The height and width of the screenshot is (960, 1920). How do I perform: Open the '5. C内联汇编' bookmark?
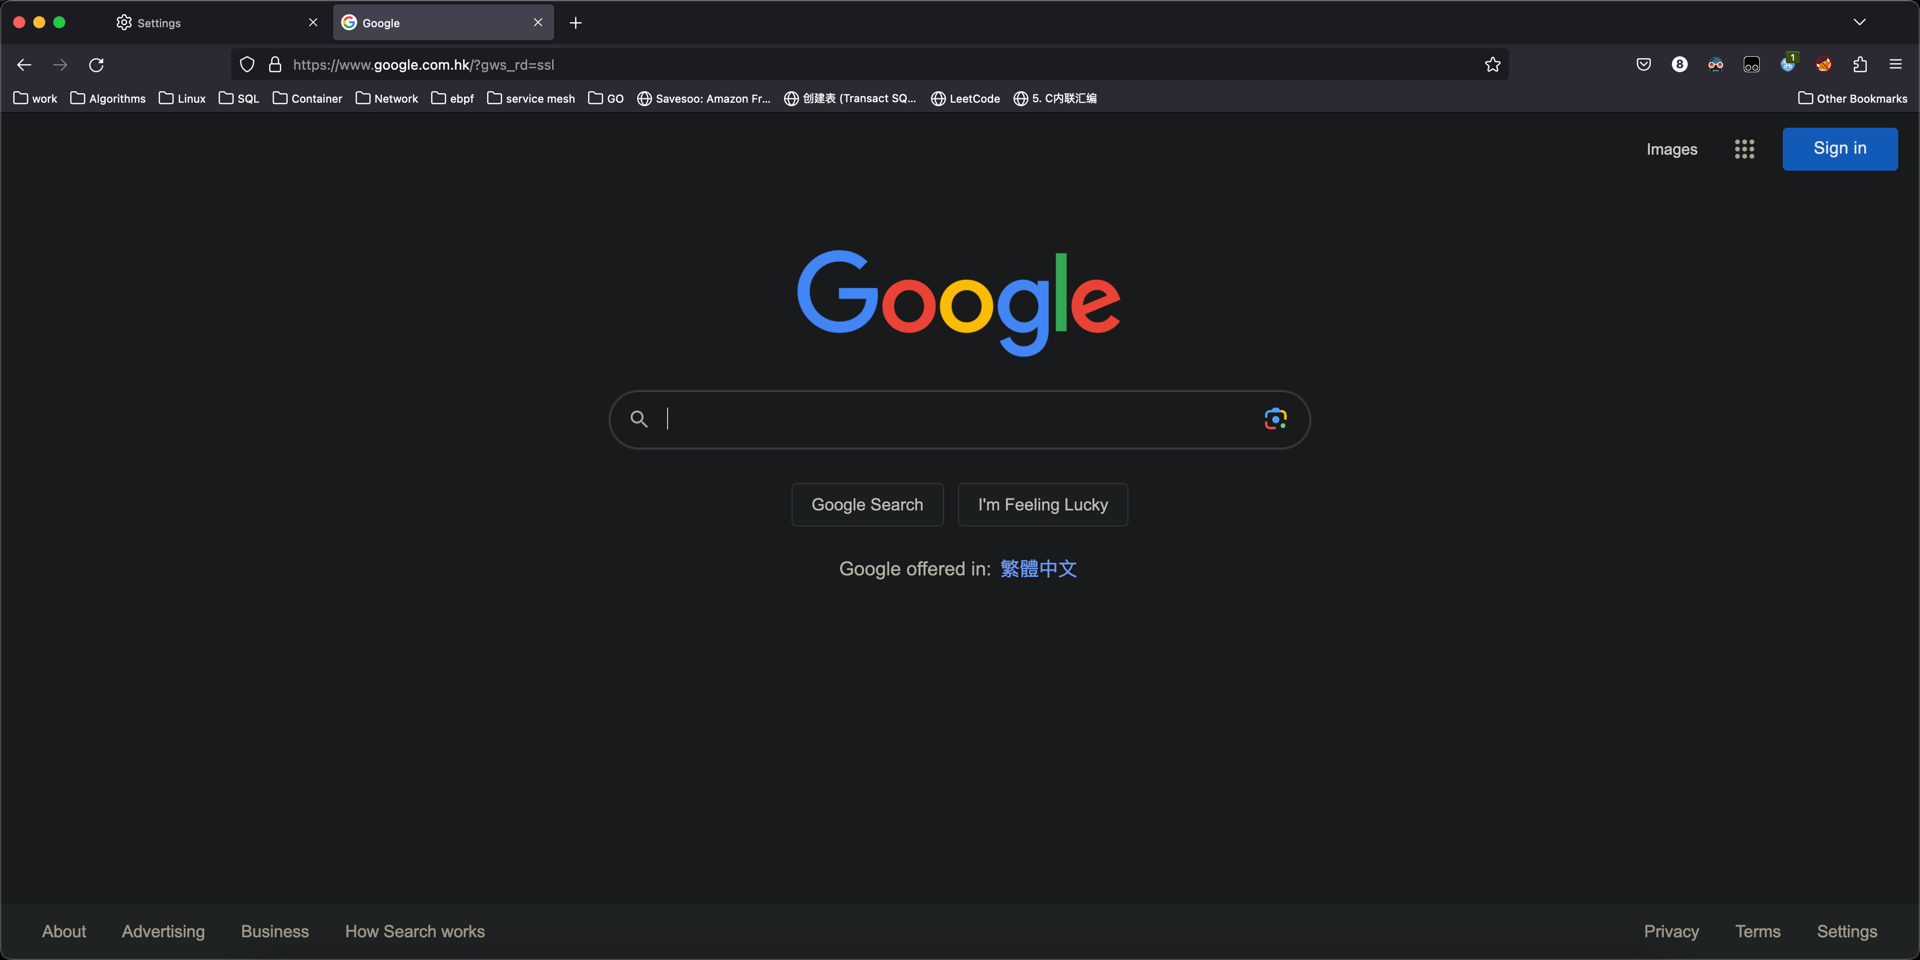tap(1055, 98)
